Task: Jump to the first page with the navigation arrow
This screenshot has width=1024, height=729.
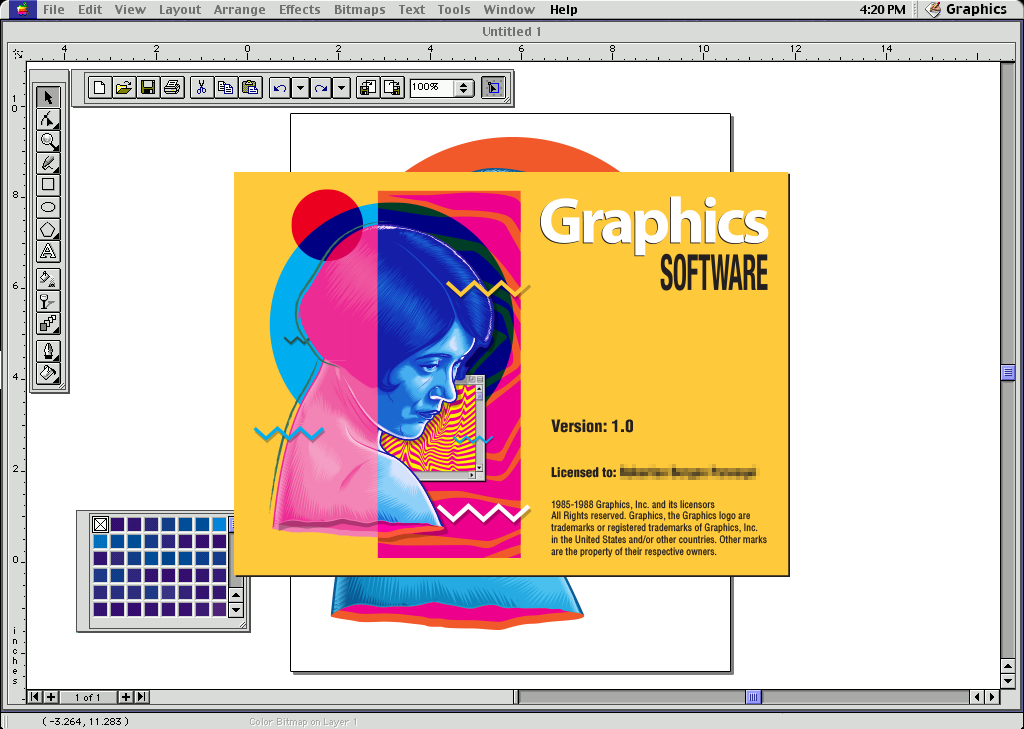Action: 34,697
